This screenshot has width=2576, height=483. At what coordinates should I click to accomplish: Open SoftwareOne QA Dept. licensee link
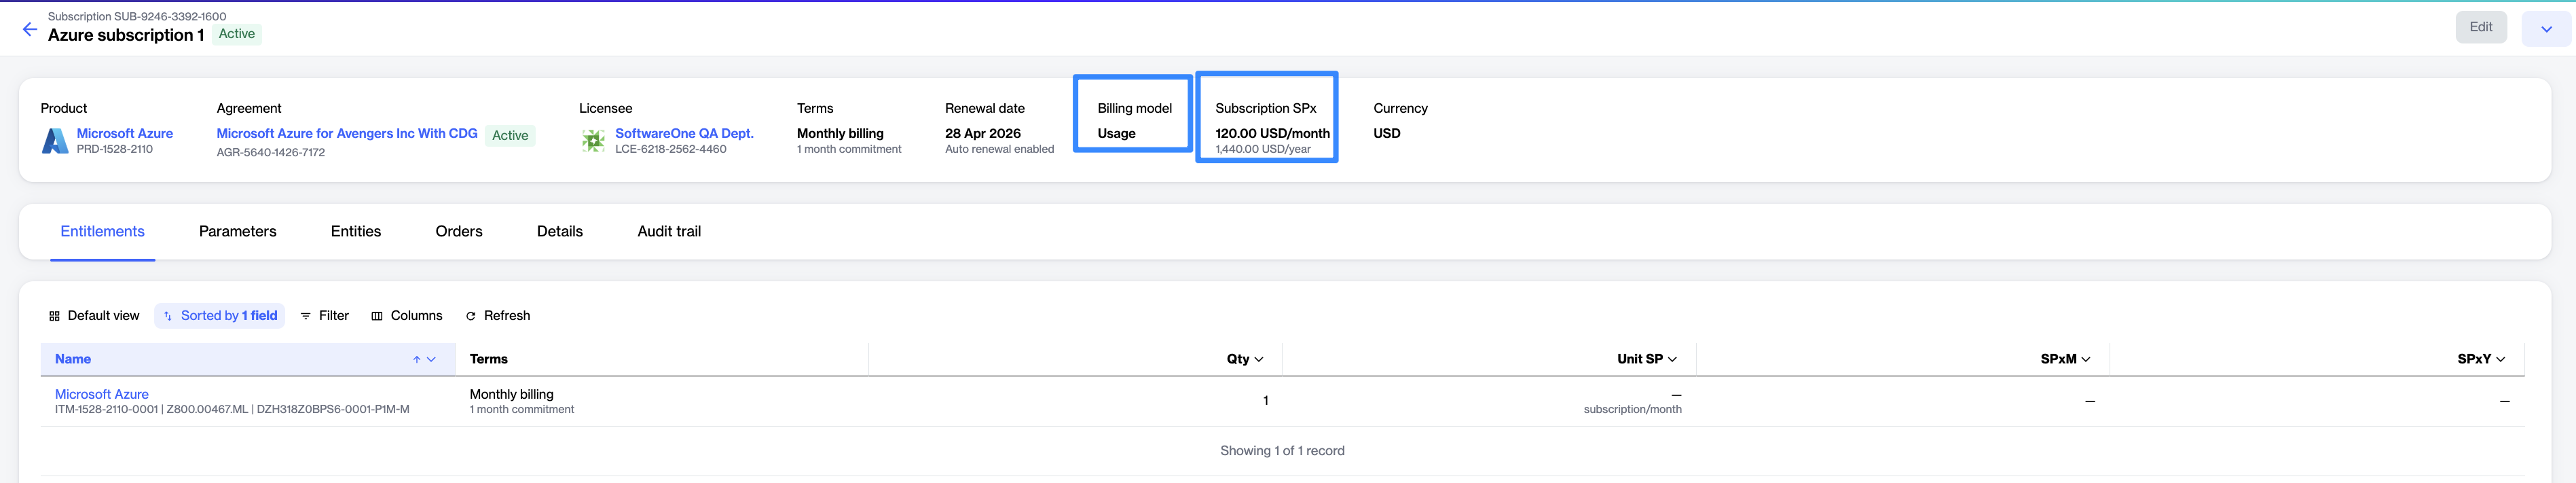tap(684, 134)
